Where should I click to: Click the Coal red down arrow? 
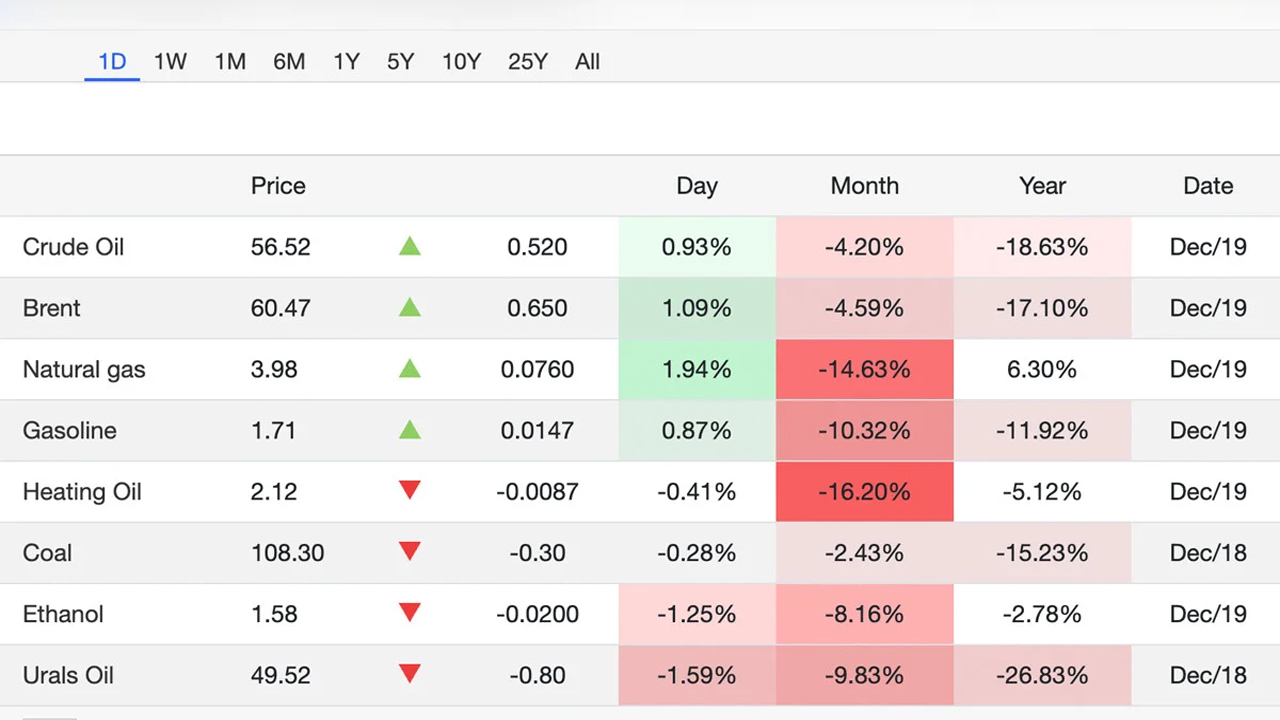409,552
